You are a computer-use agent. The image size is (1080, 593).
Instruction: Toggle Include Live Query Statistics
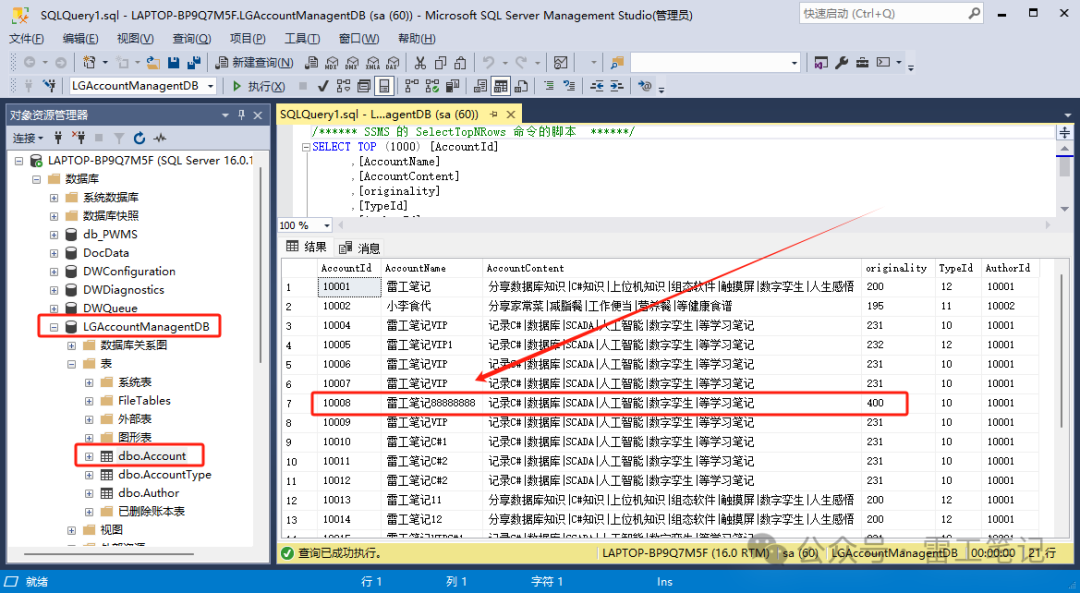pyautogui.click(x=432, y=86)
